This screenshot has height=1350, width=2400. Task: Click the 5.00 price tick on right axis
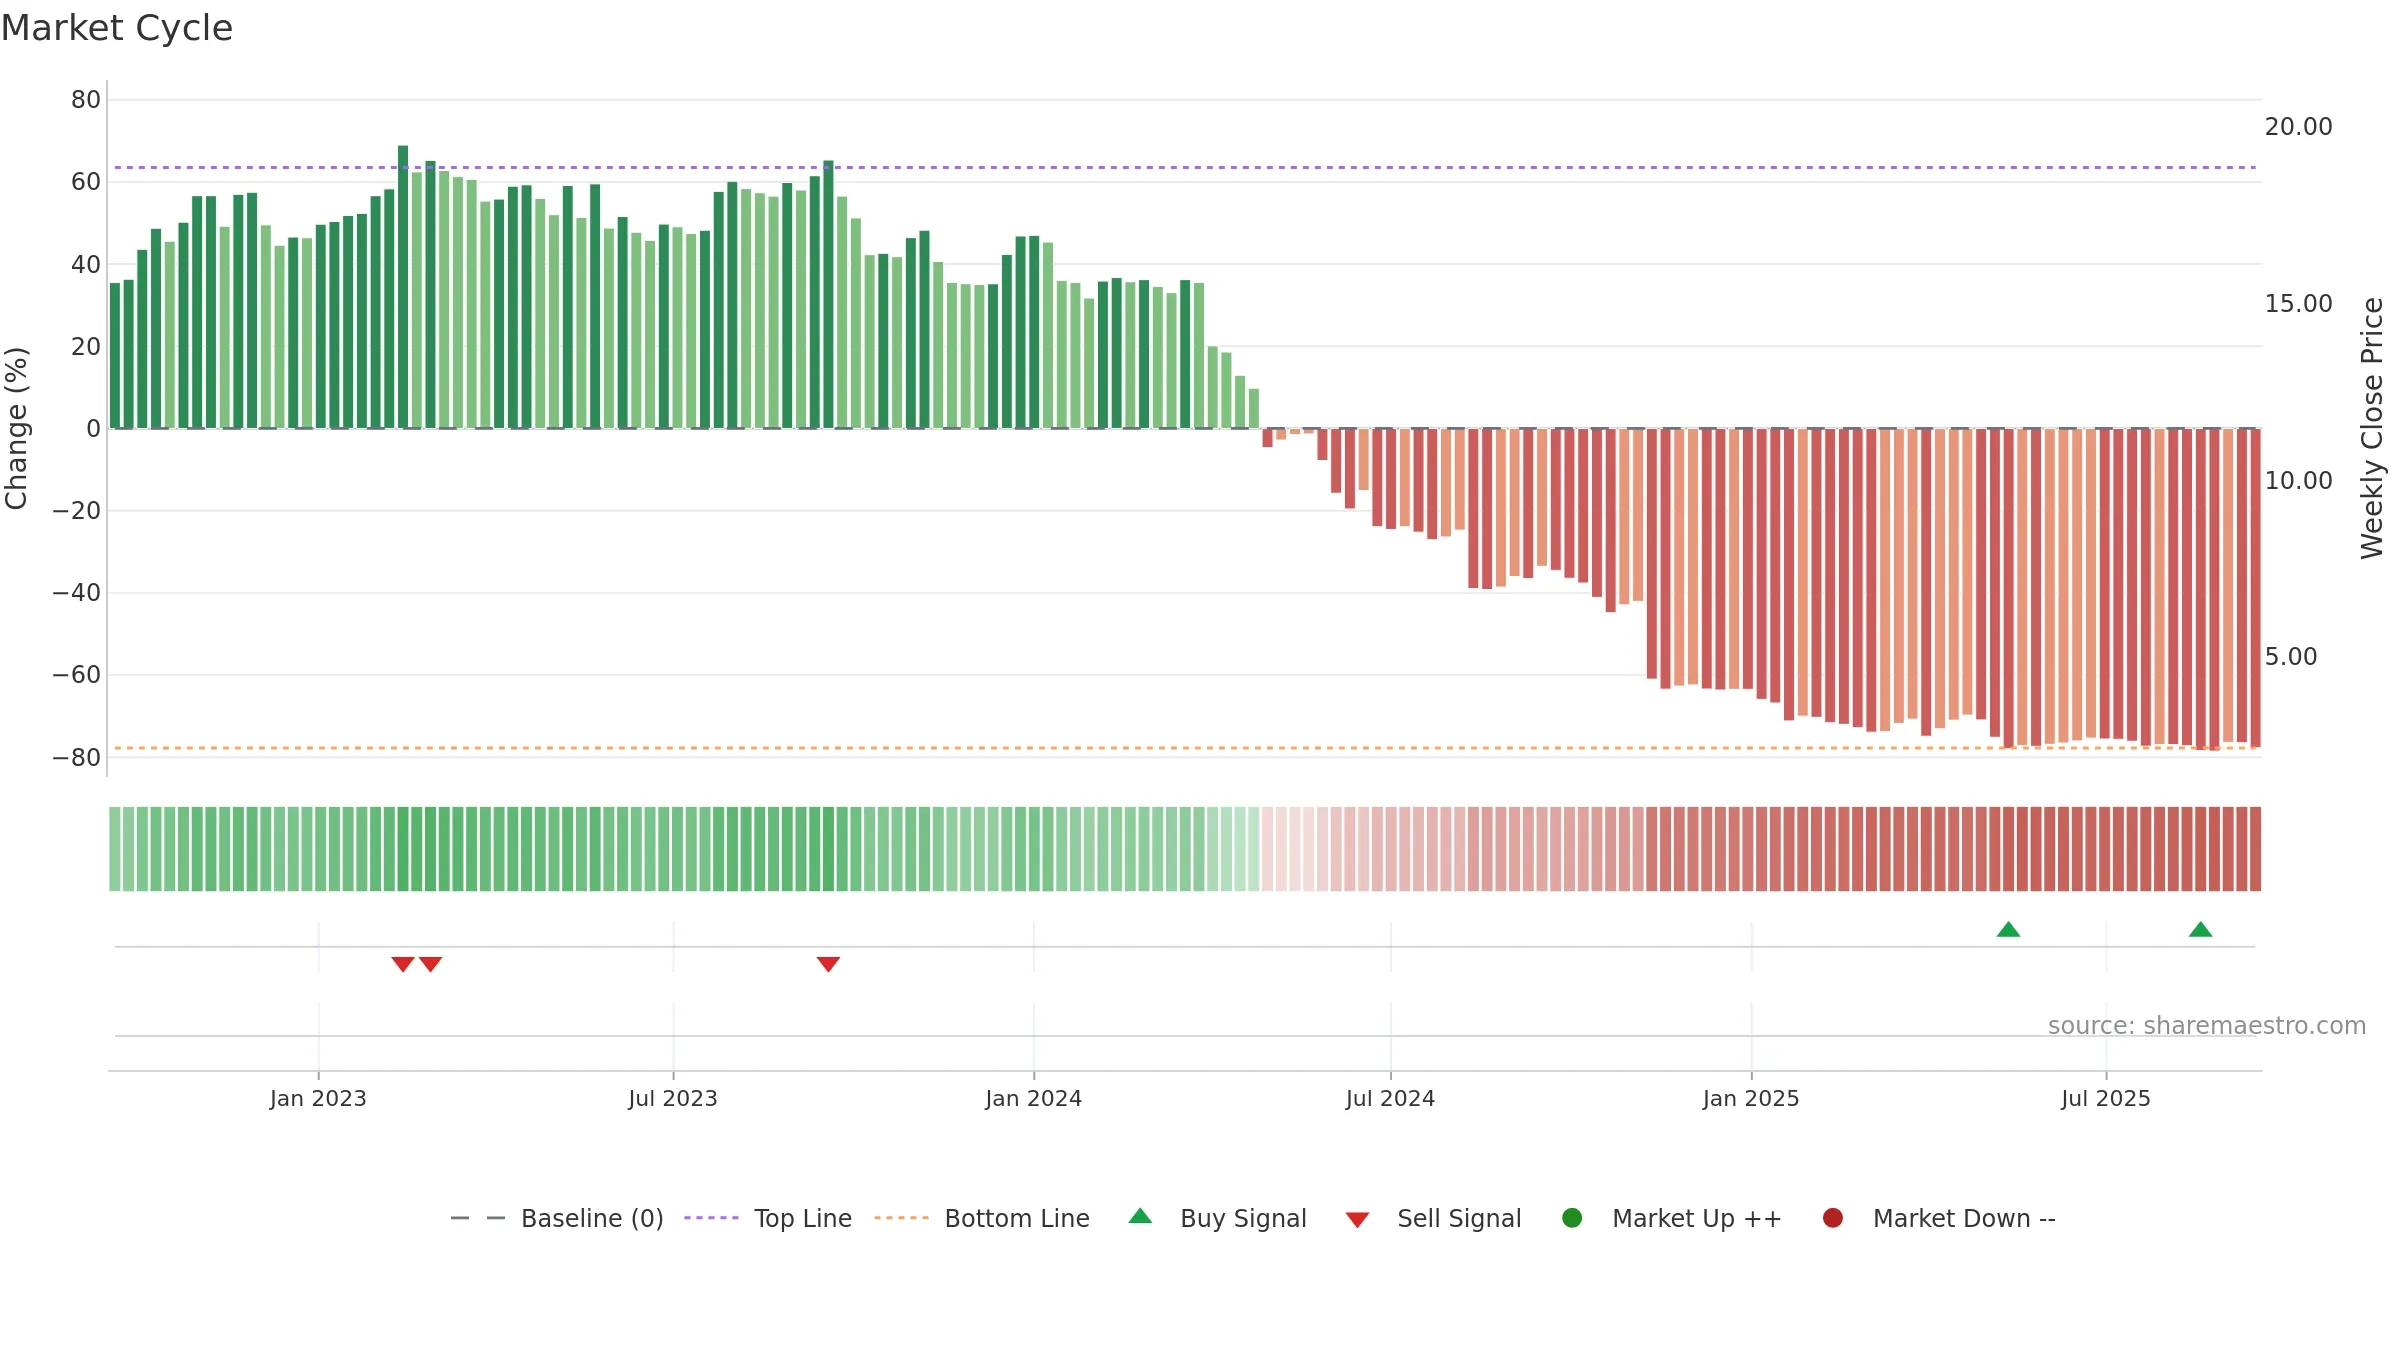(2291, 657)
